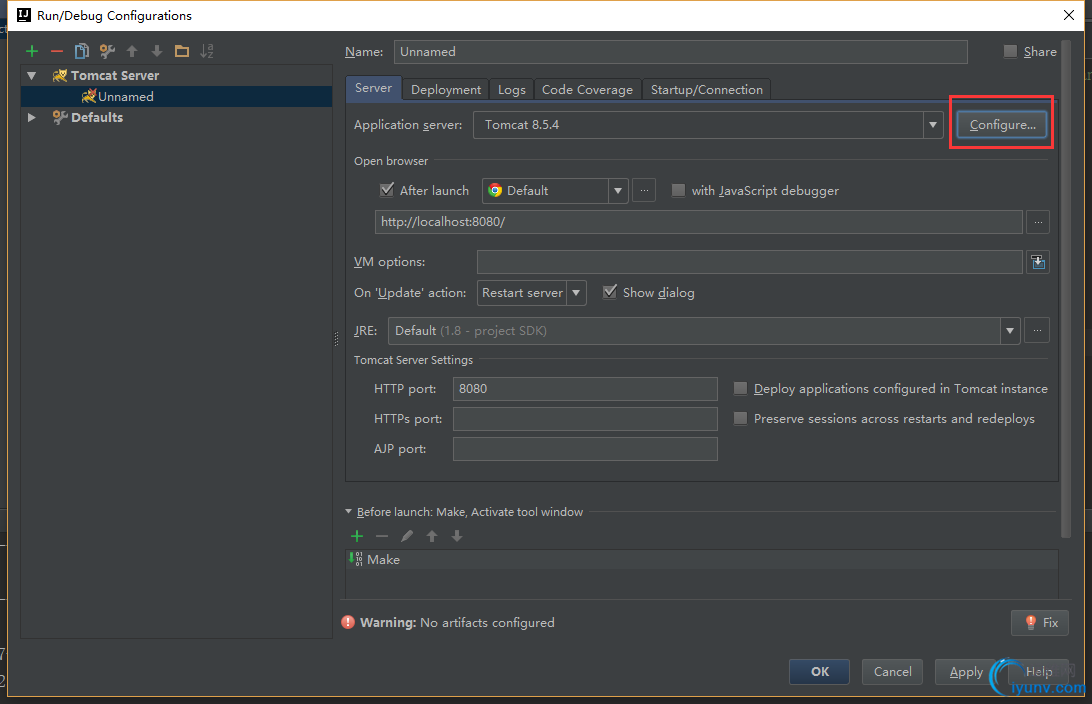Collapse the Before launch section
This screenshot has height=704, width=1092.
(348, 512)
